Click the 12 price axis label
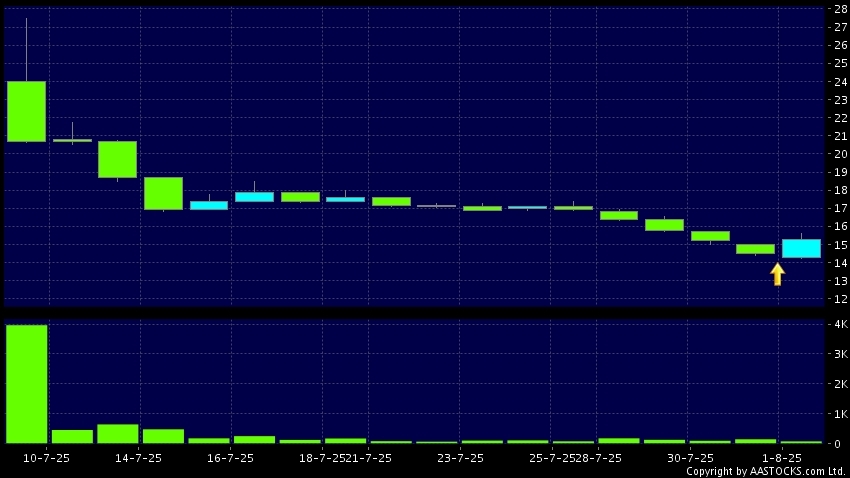Image resolution: width=850 pixels, height=478 pixels. (x=841, y=299)
